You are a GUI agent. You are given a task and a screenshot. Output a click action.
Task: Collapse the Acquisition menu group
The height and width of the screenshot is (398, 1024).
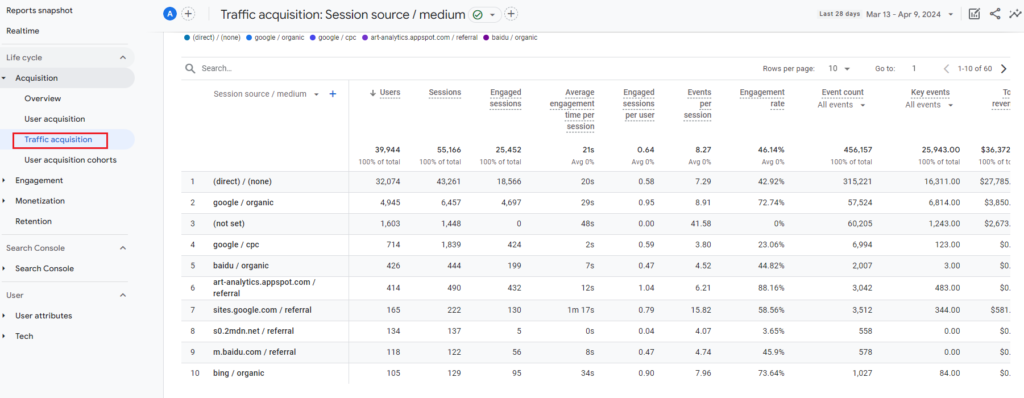coord(4,78)
